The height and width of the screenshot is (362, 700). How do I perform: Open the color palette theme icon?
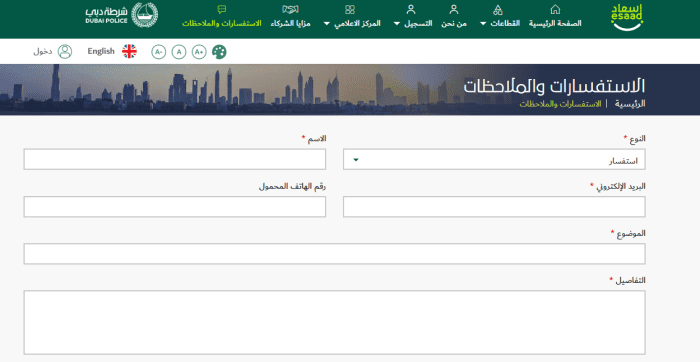click(x=219, y=52)
